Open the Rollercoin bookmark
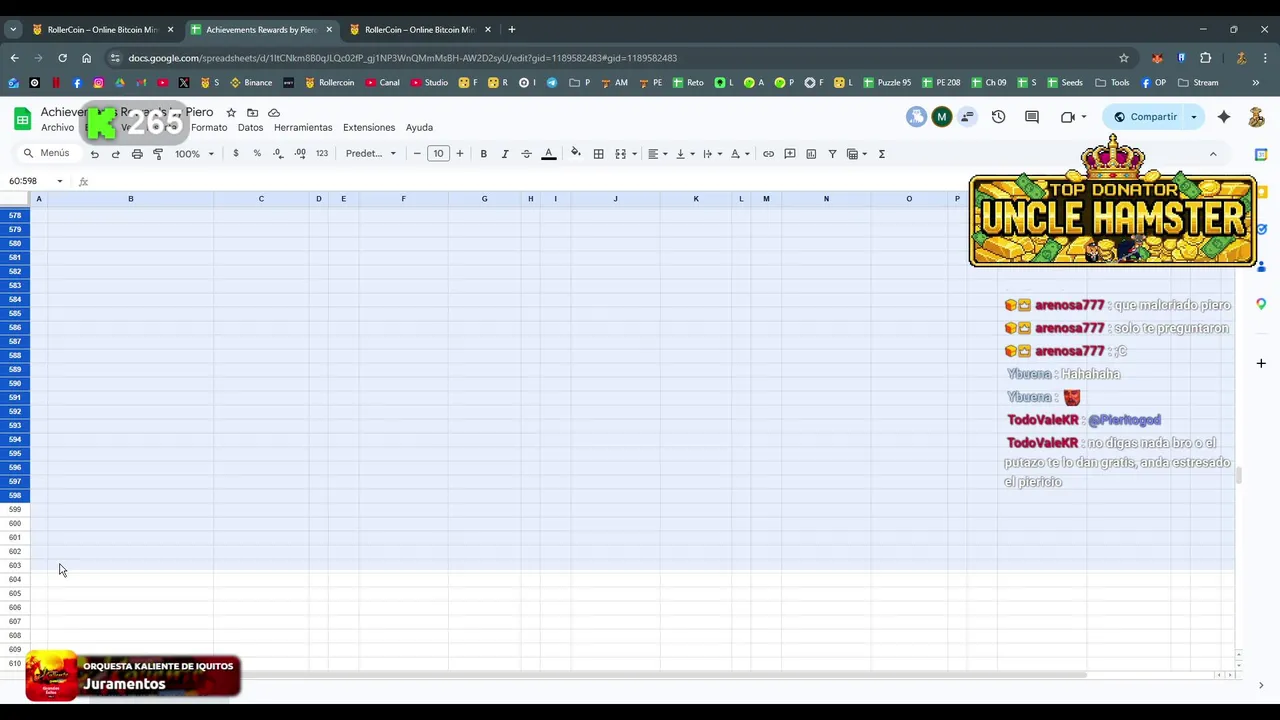 coord(330,83)
